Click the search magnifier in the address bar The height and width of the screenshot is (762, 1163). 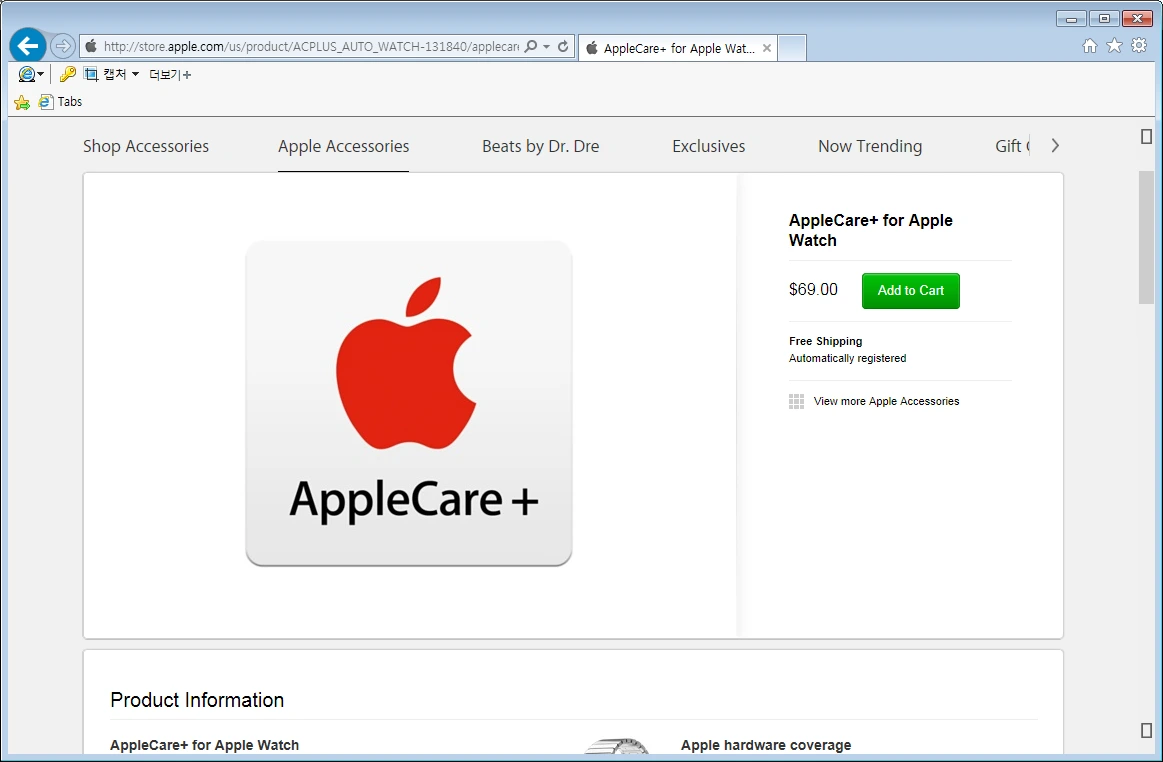tap(530, 46)
